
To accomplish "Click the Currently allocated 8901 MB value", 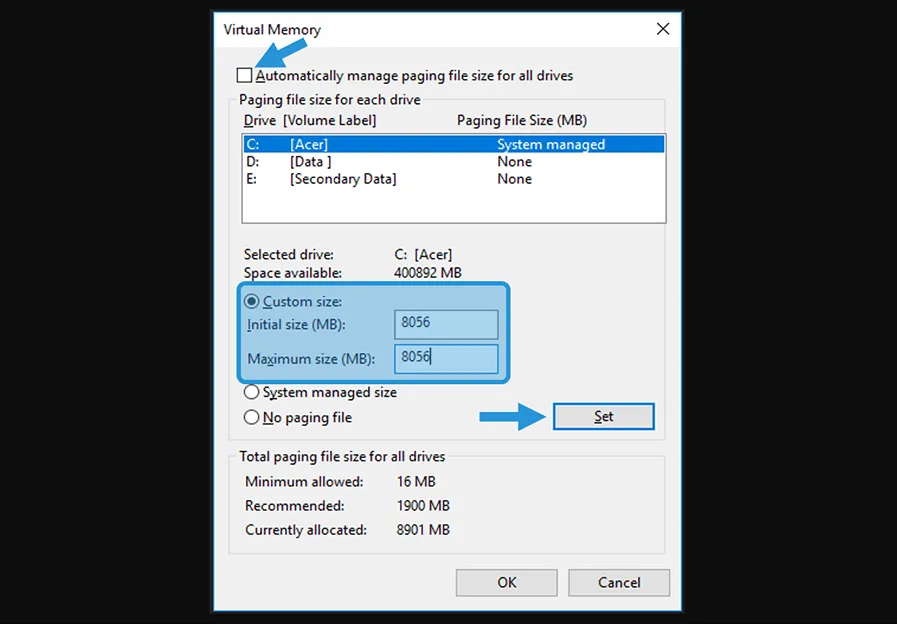I will tap(423, 530).
